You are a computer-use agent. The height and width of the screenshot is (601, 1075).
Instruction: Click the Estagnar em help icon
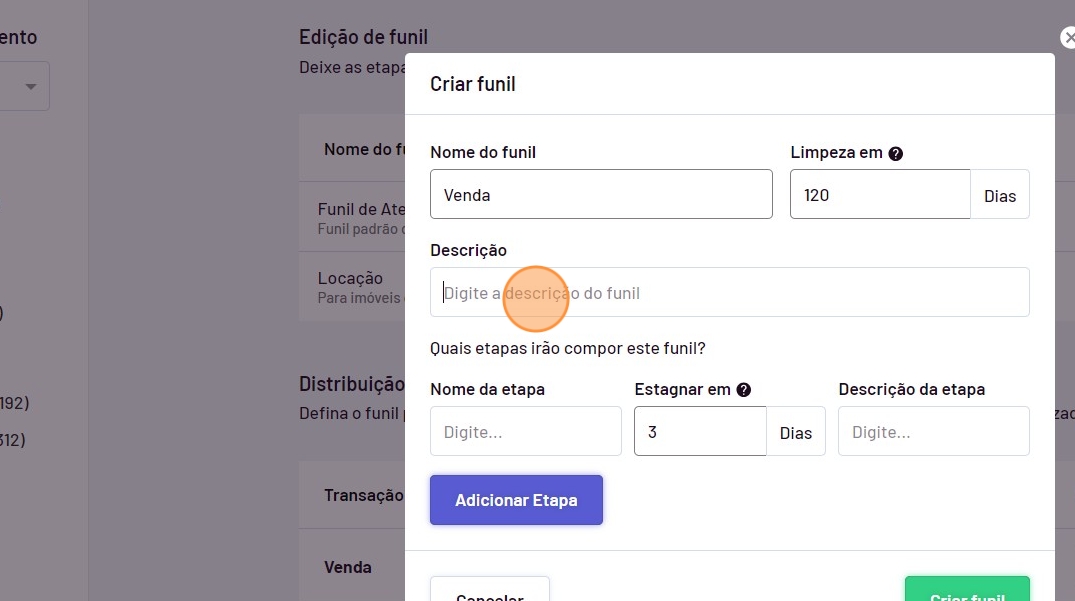[743, 390]
